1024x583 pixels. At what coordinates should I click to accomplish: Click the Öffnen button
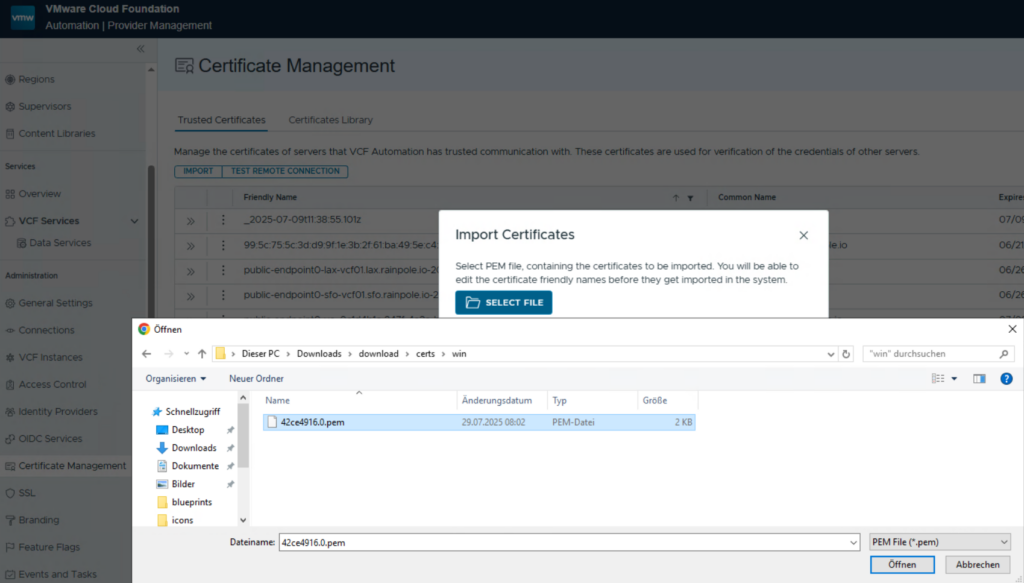[x=901, y=565]
